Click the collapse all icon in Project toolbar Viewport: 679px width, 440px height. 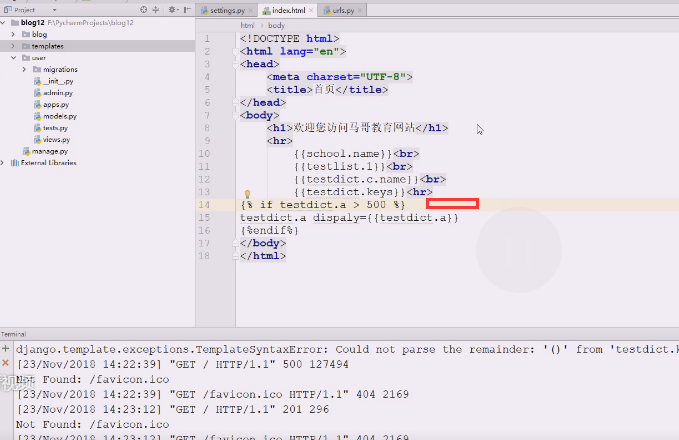156,9
